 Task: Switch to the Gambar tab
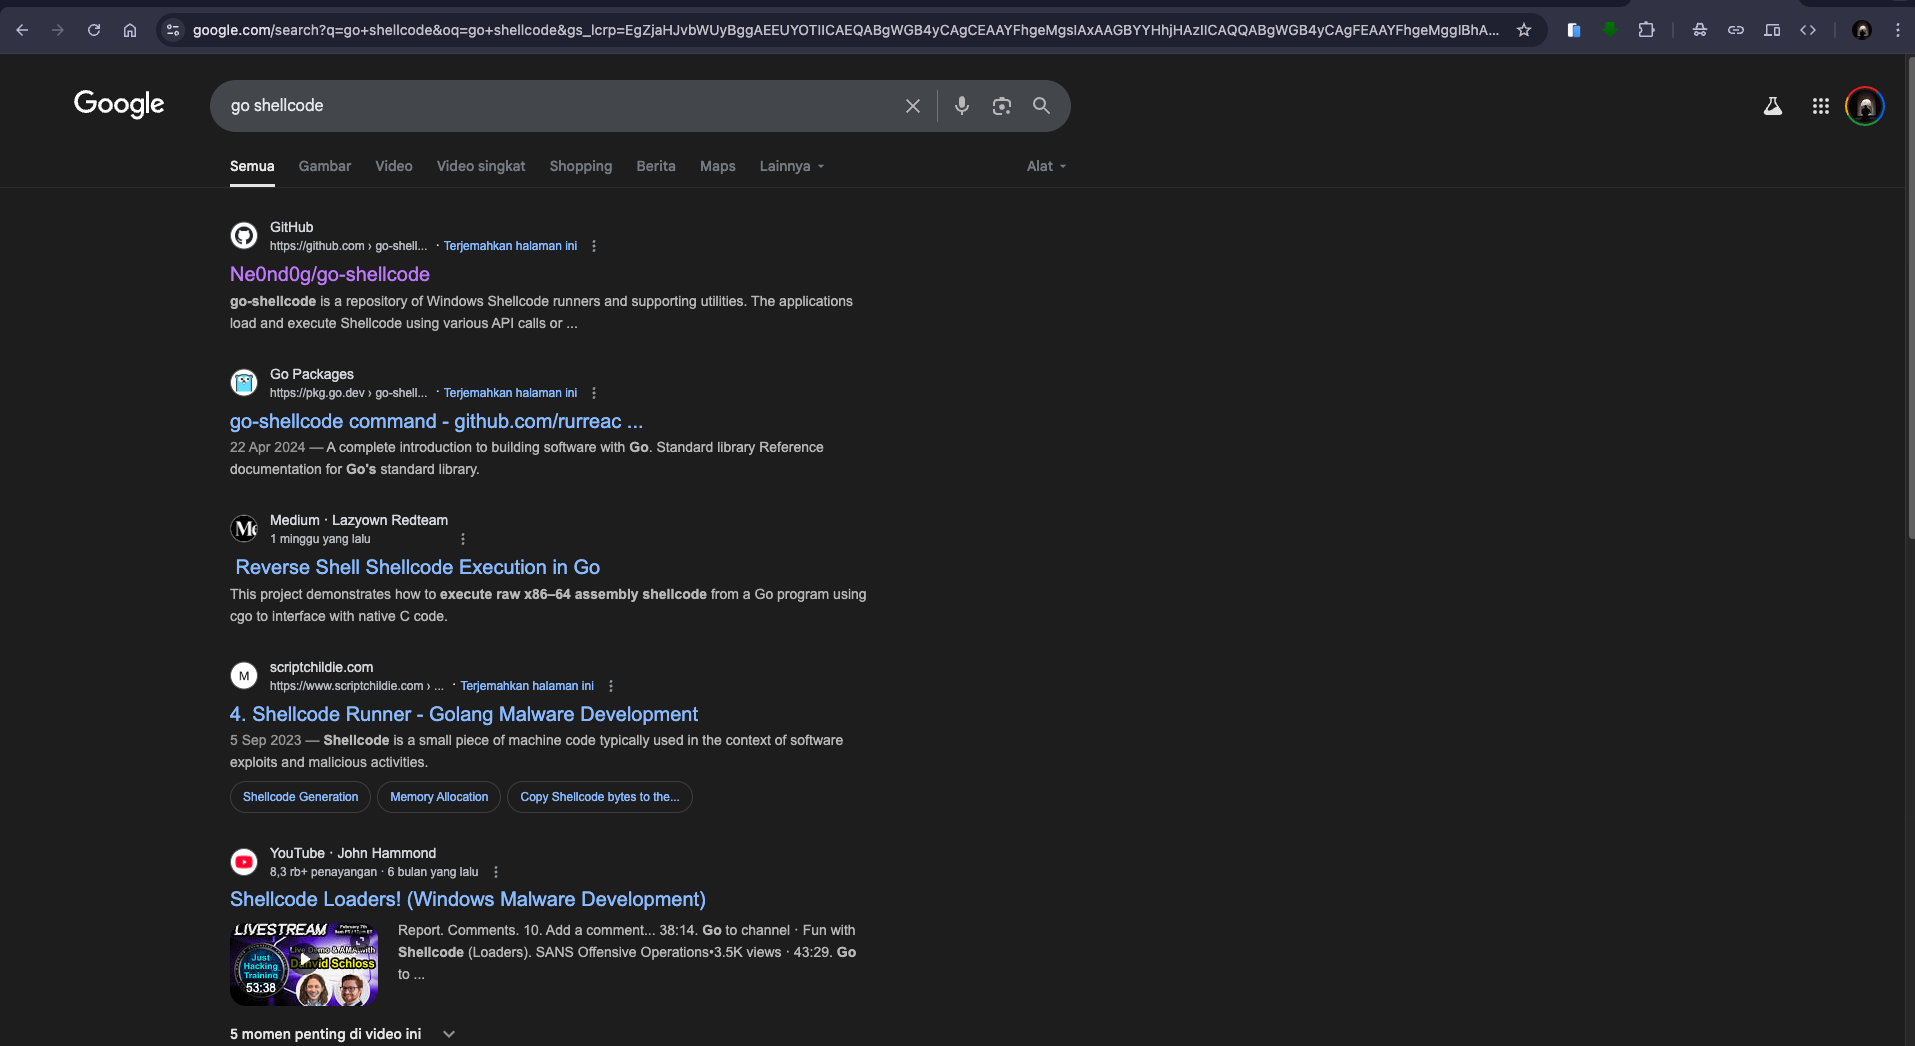[x=324, y=166]
